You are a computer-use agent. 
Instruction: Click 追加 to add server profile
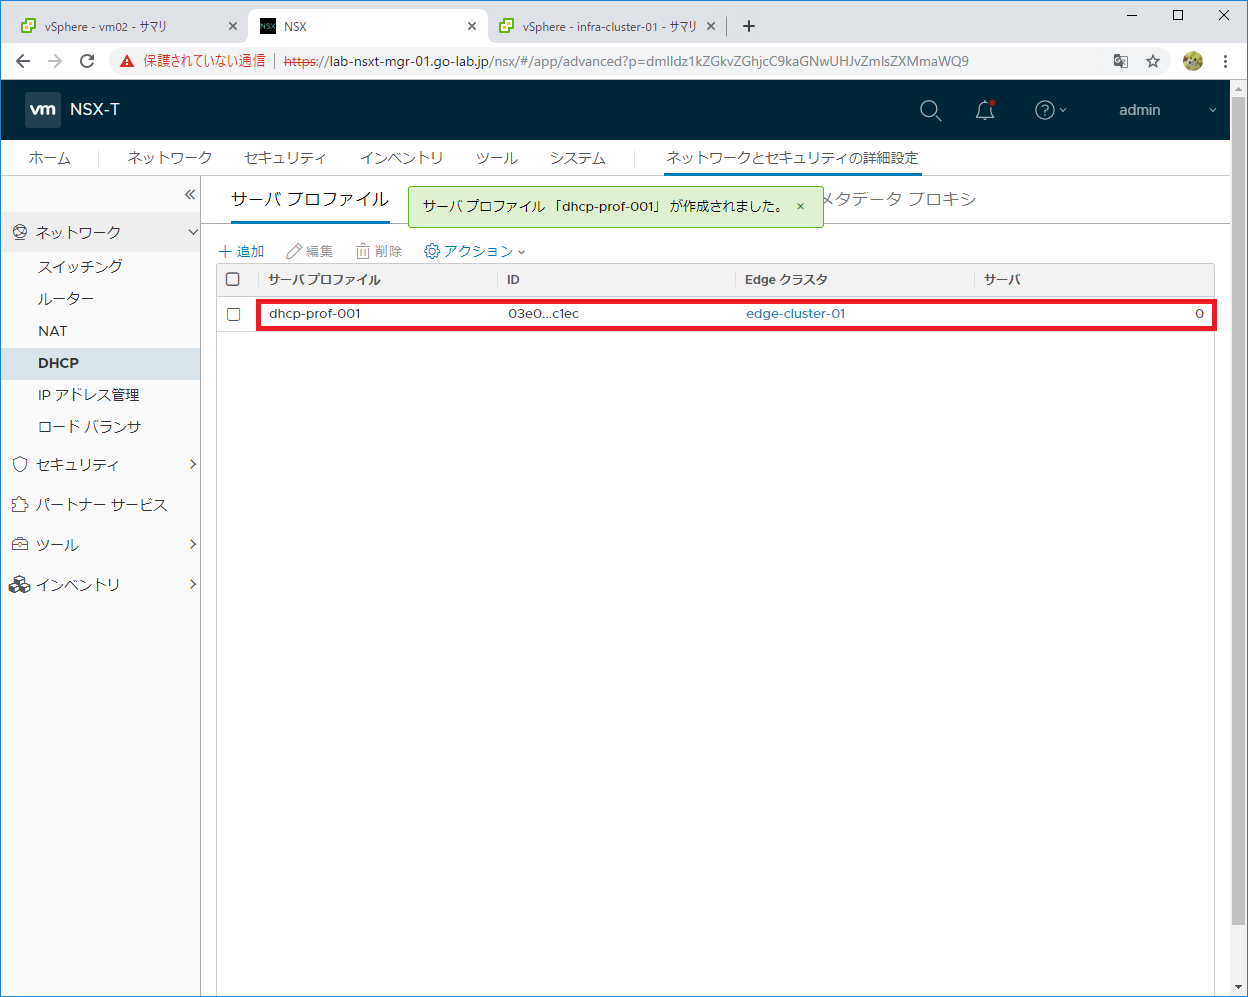[x=242, y=251]
